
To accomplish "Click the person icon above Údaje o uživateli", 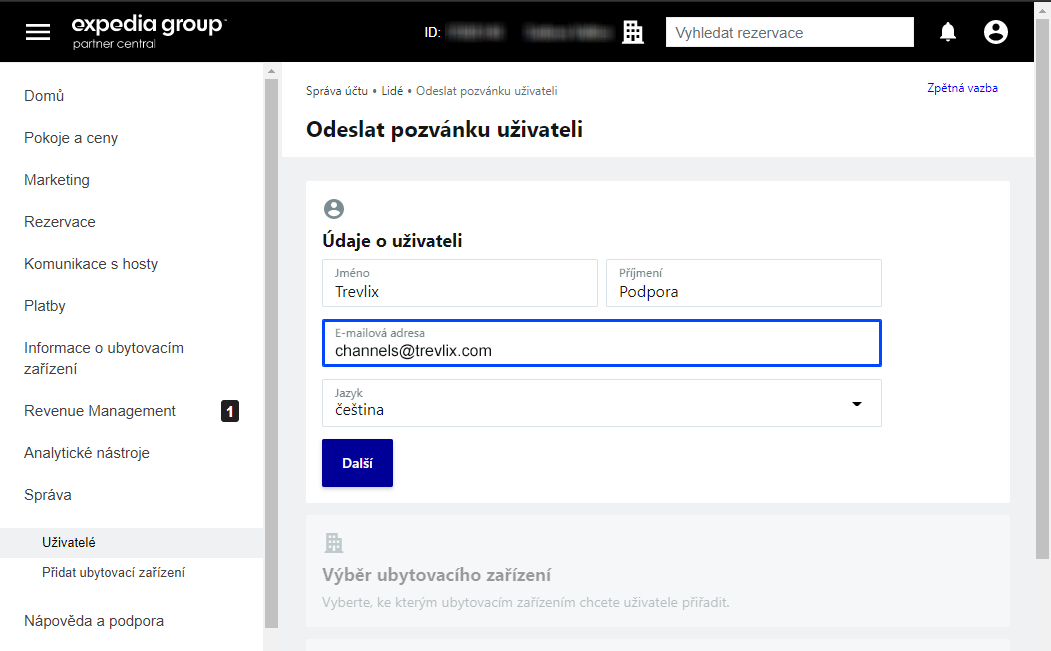I will [334, 210].
